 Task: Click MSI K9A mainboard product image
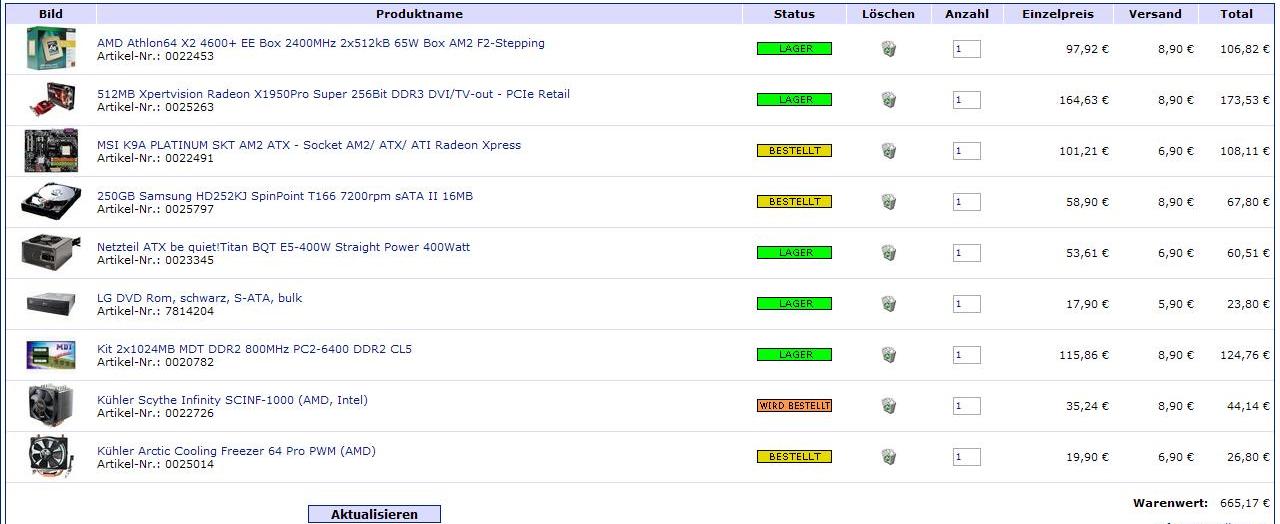pyautogui.click(x=51, y=151)
